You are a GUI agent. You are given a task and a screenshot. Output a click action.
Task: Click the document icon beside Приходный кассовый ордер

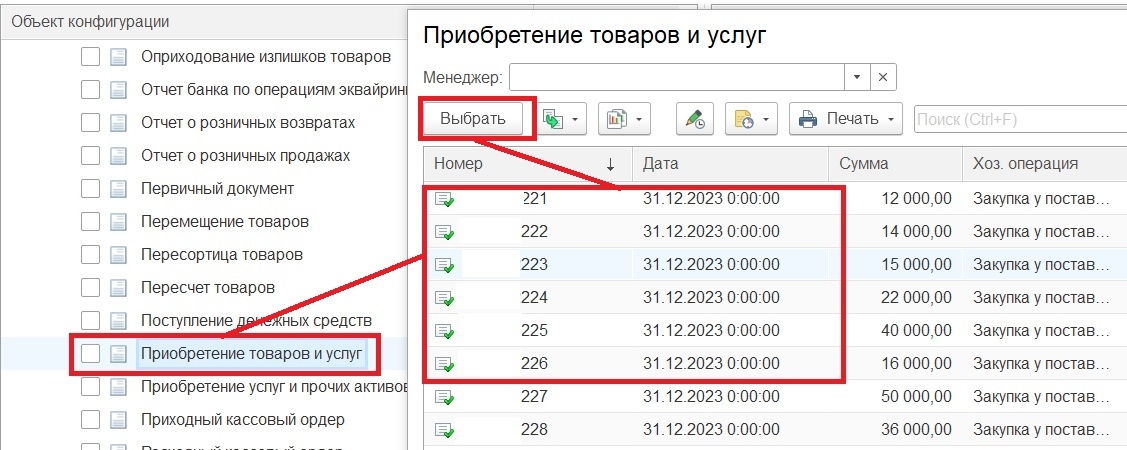[x=118, y=419]
